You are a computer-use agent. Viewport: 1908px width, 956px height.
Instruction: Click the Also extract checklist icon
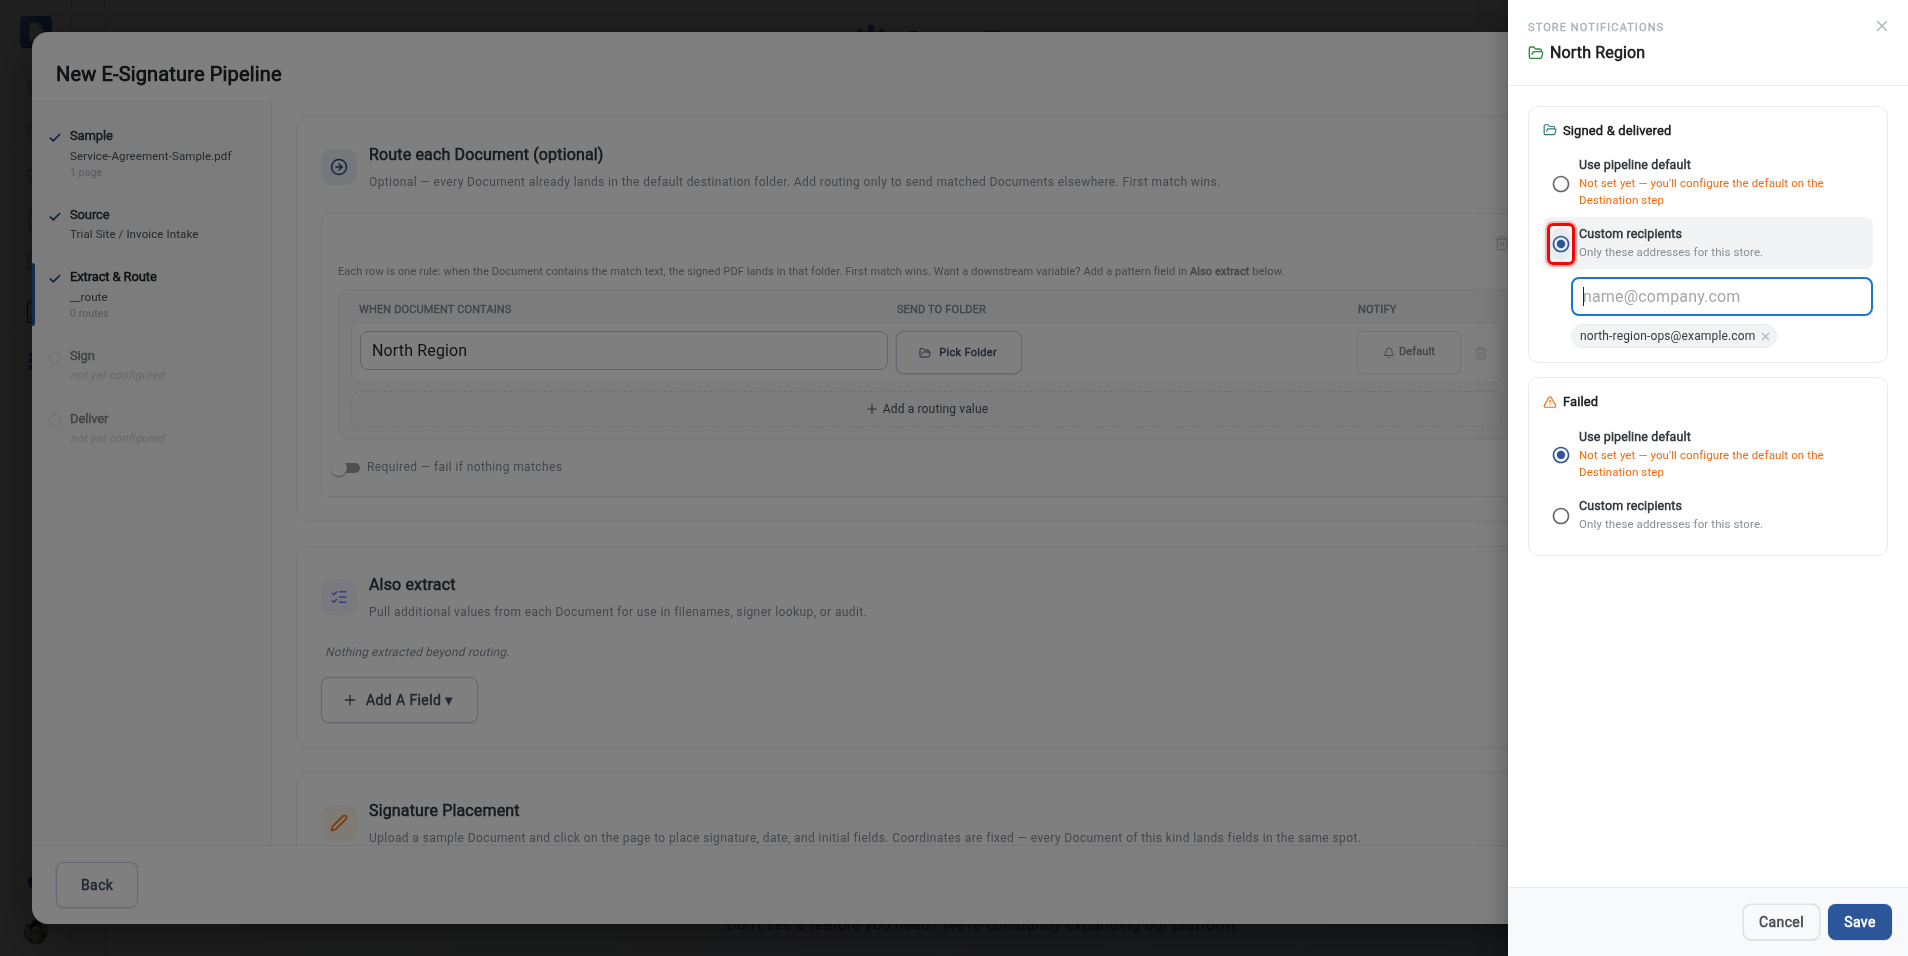[x=339, y=597]
